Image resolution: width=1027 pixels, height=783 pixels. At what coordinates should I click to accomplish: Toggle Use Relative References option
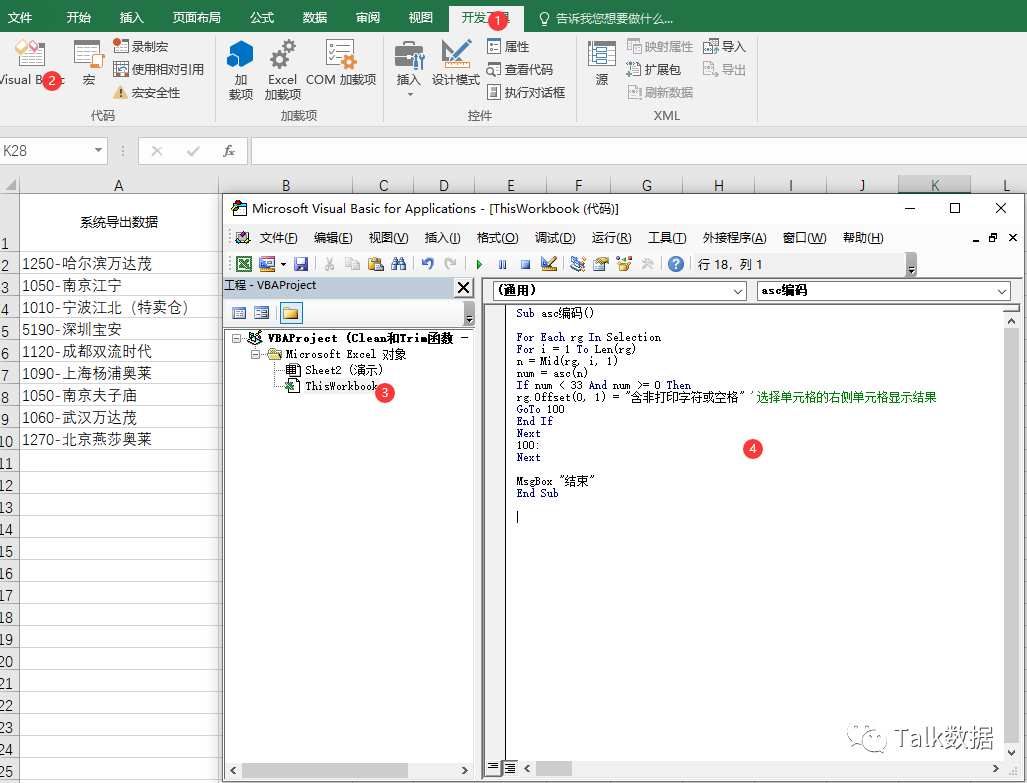point(159,69)
